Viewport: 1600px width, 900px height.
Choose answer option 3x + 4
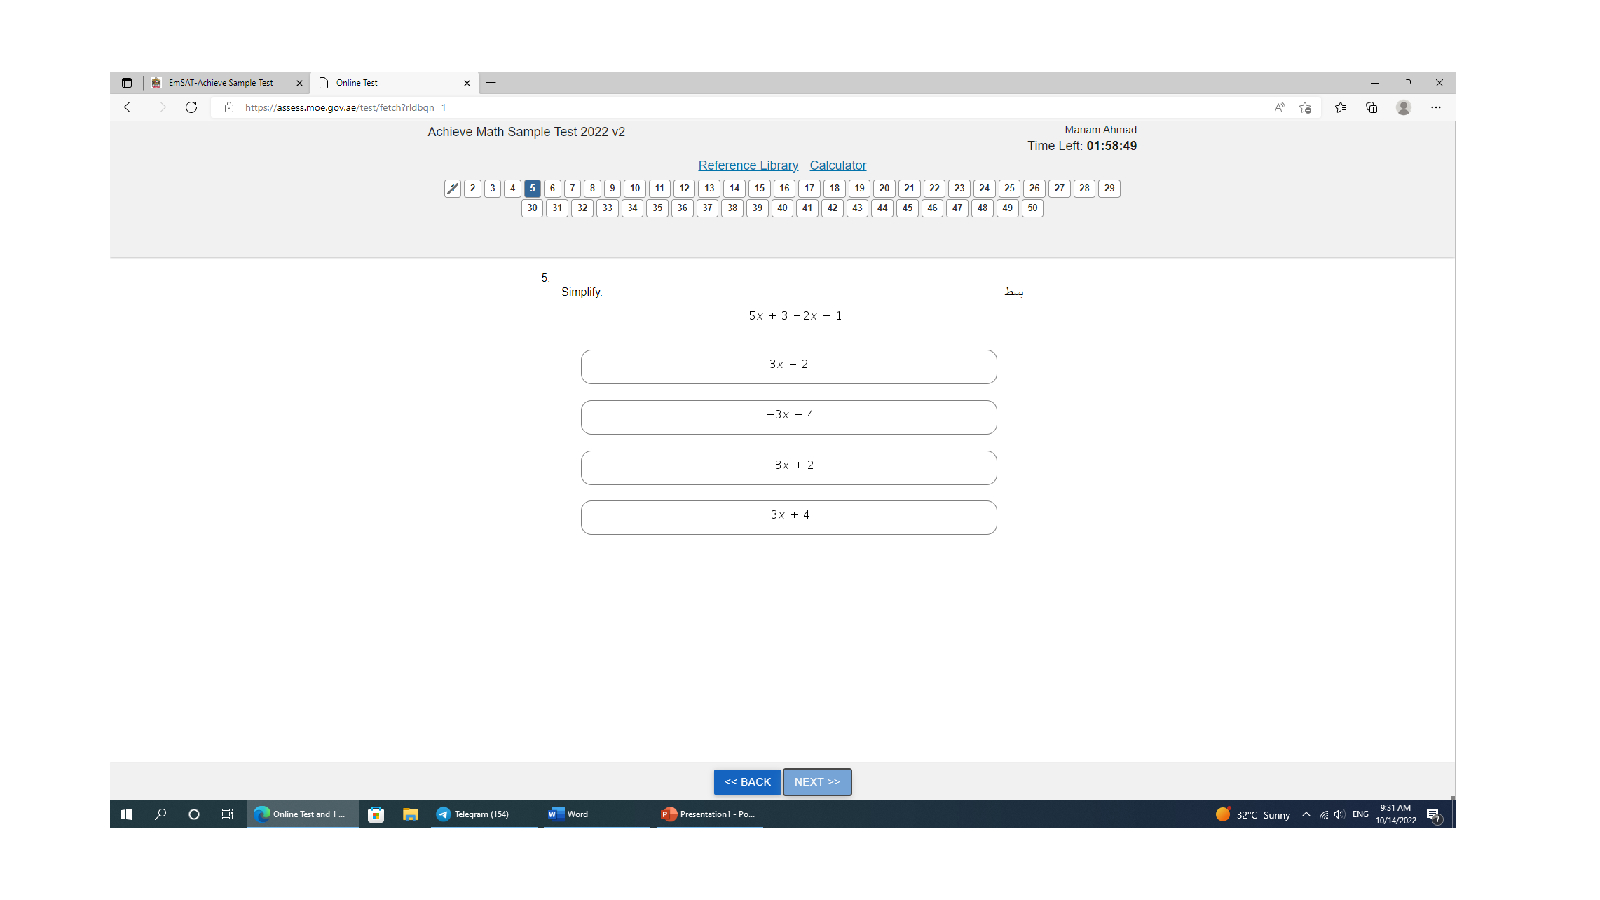click(x=788, y=517)
